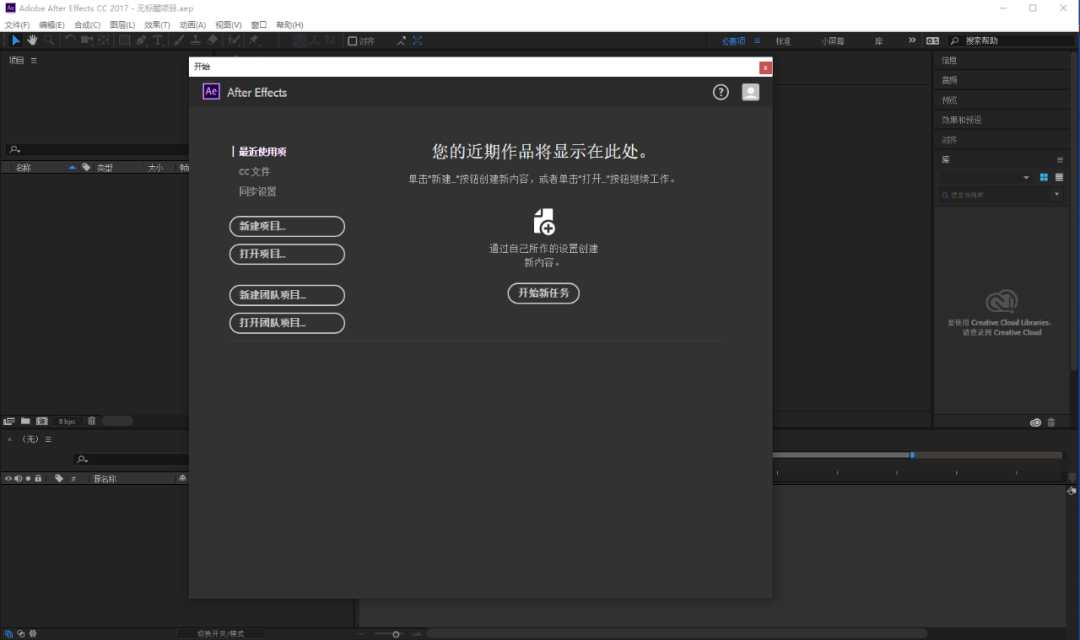Select the Puppet Pin tool

tap(253, 41)
